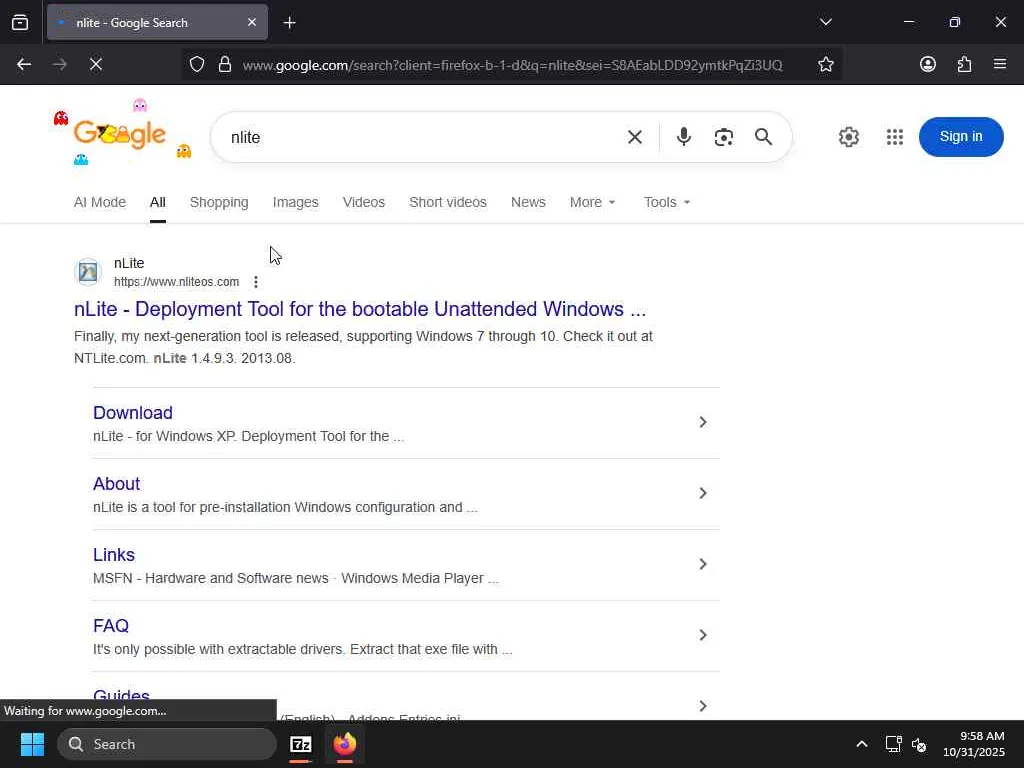Open the three-dot menu beside nliteos.com
Image resolution: width=1024 pixels, height=768 pixels.
(256, 282)
